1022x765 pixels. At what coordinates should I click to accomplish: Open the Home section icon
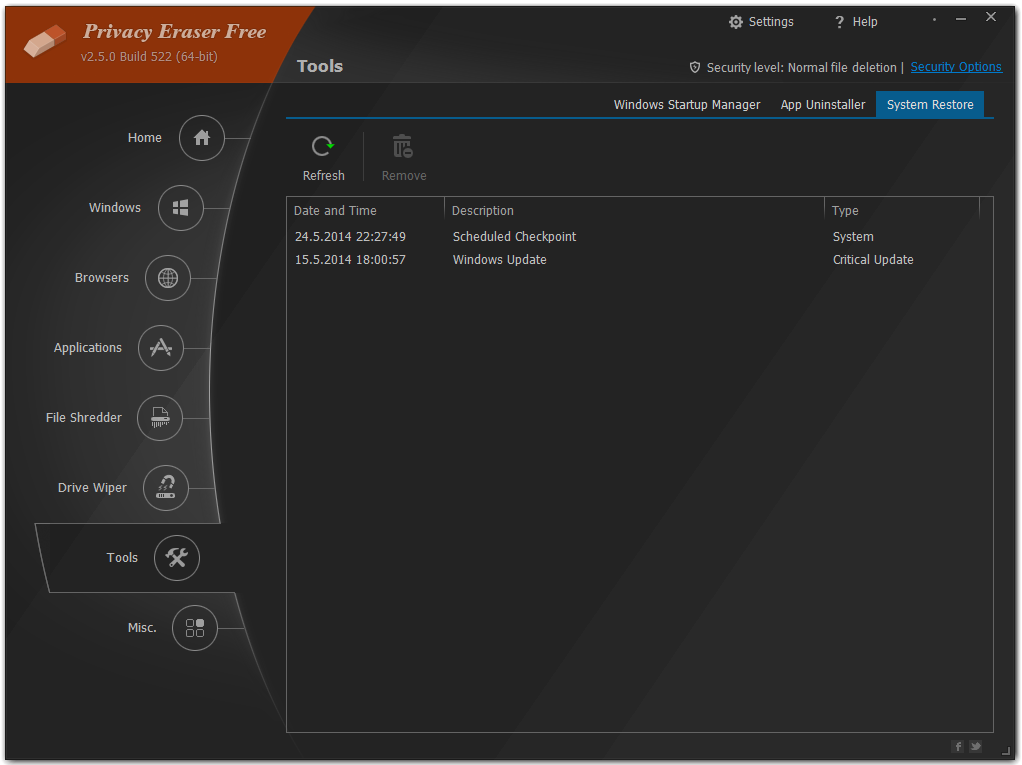click(x=202, y=138)
